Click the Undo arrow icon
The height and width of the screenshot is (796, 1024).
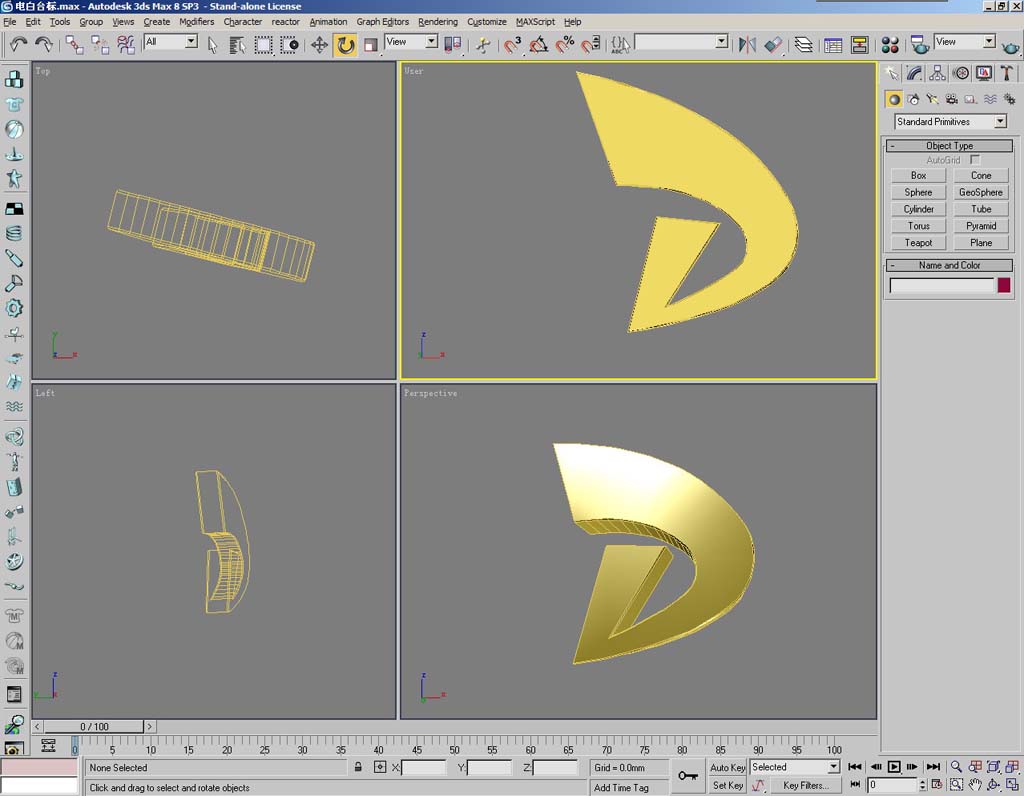click(18, 44)
